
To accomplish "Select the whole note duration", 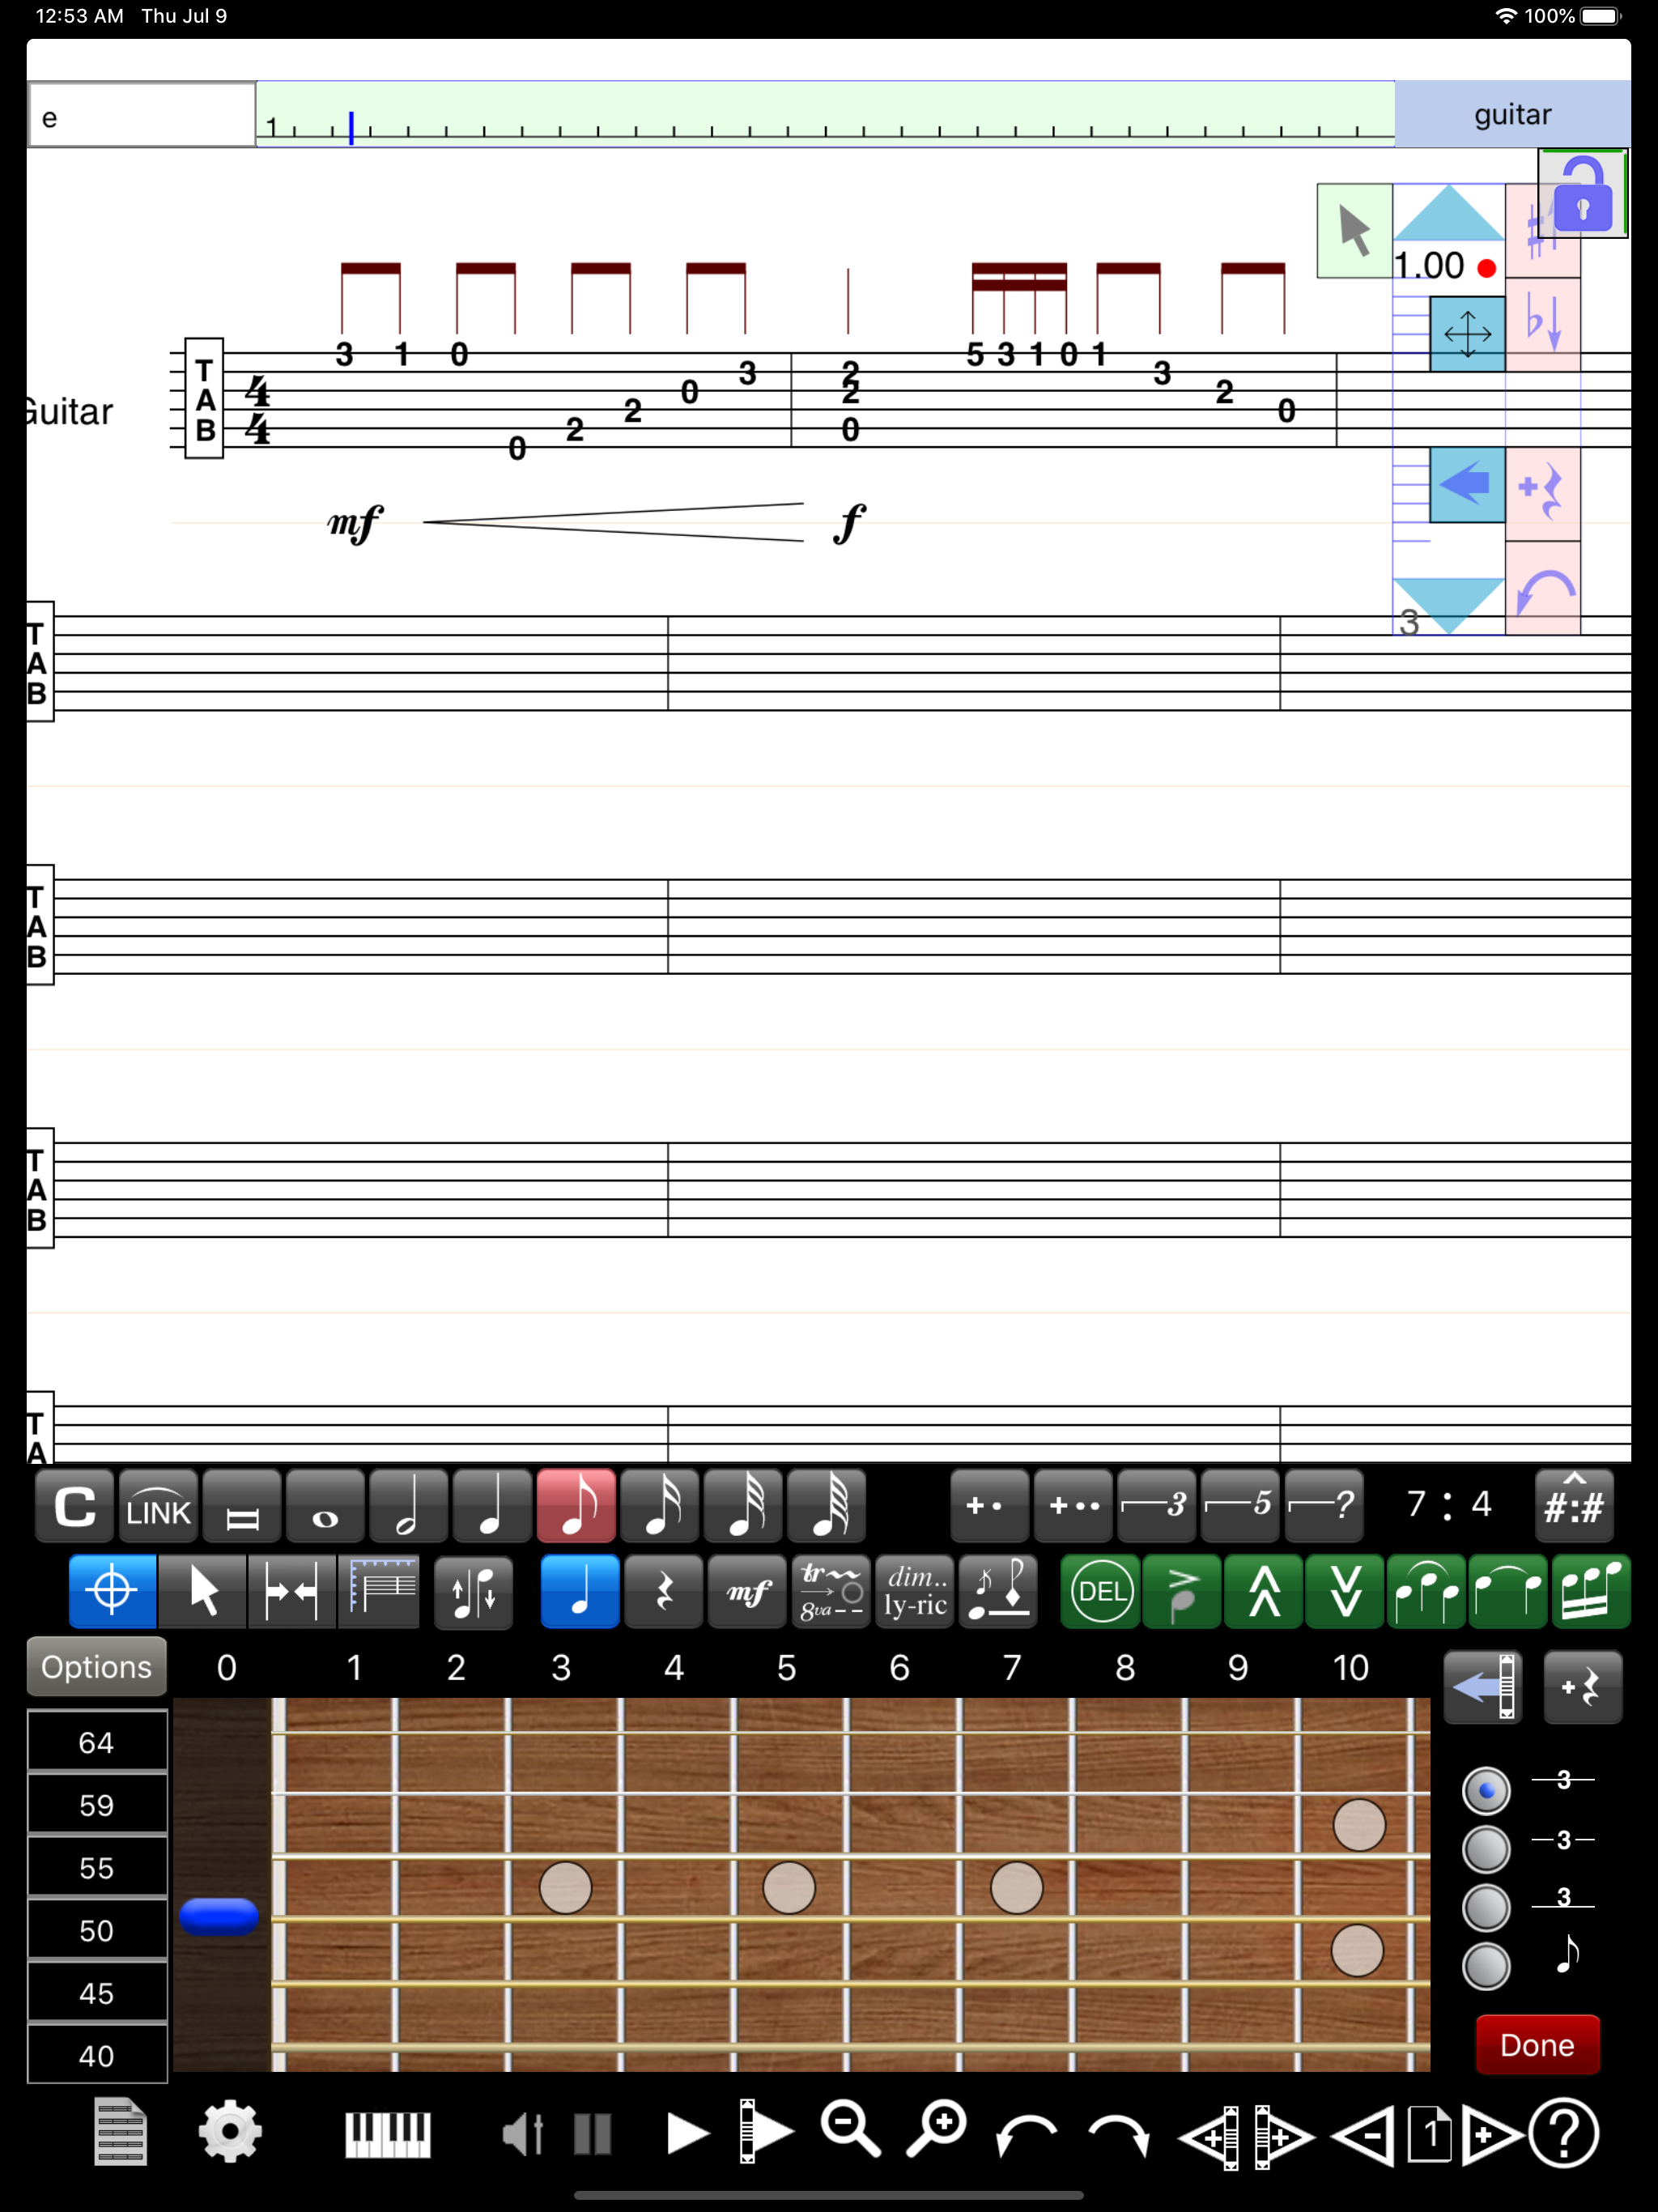I will click(x=325, y=1505).
